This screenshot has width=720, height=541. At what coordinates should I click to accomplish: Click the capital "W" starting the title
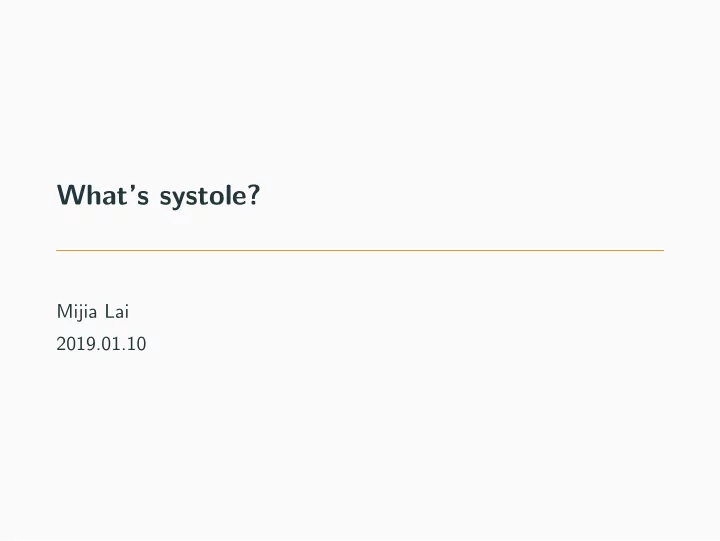tap(70, 194)
